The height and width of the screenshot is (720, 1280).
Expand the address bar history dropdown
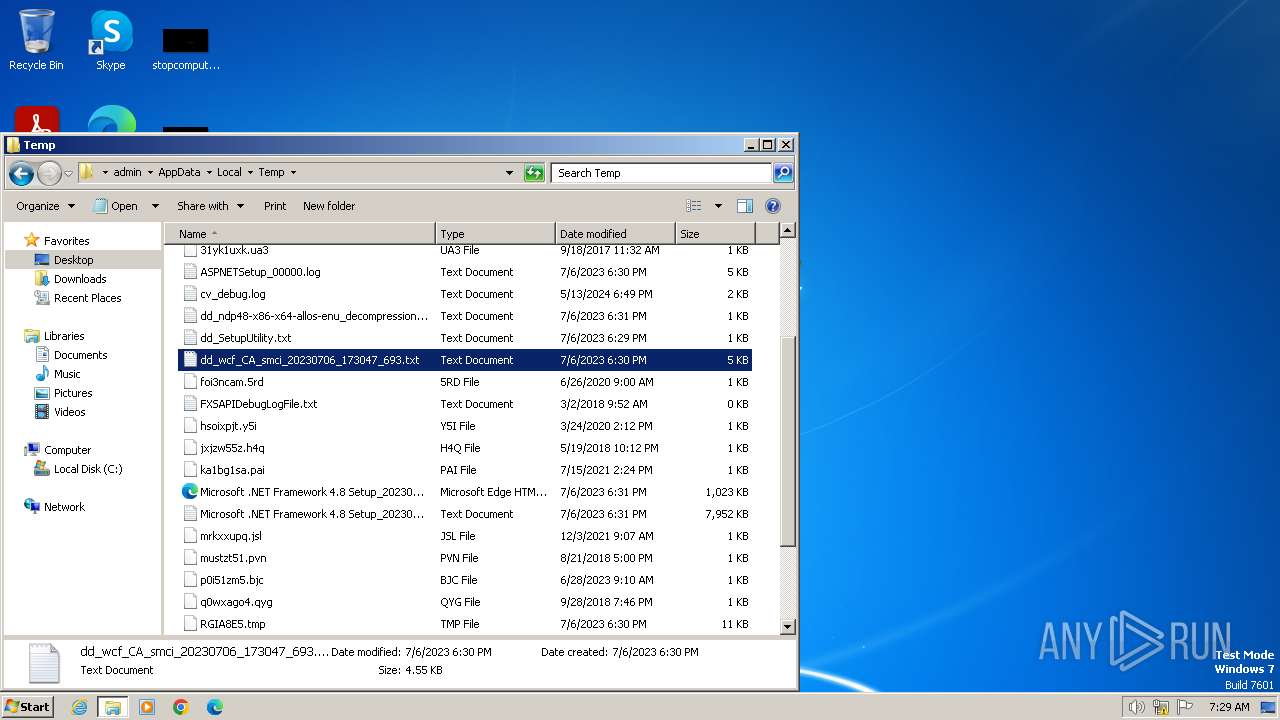coord(509,173)
